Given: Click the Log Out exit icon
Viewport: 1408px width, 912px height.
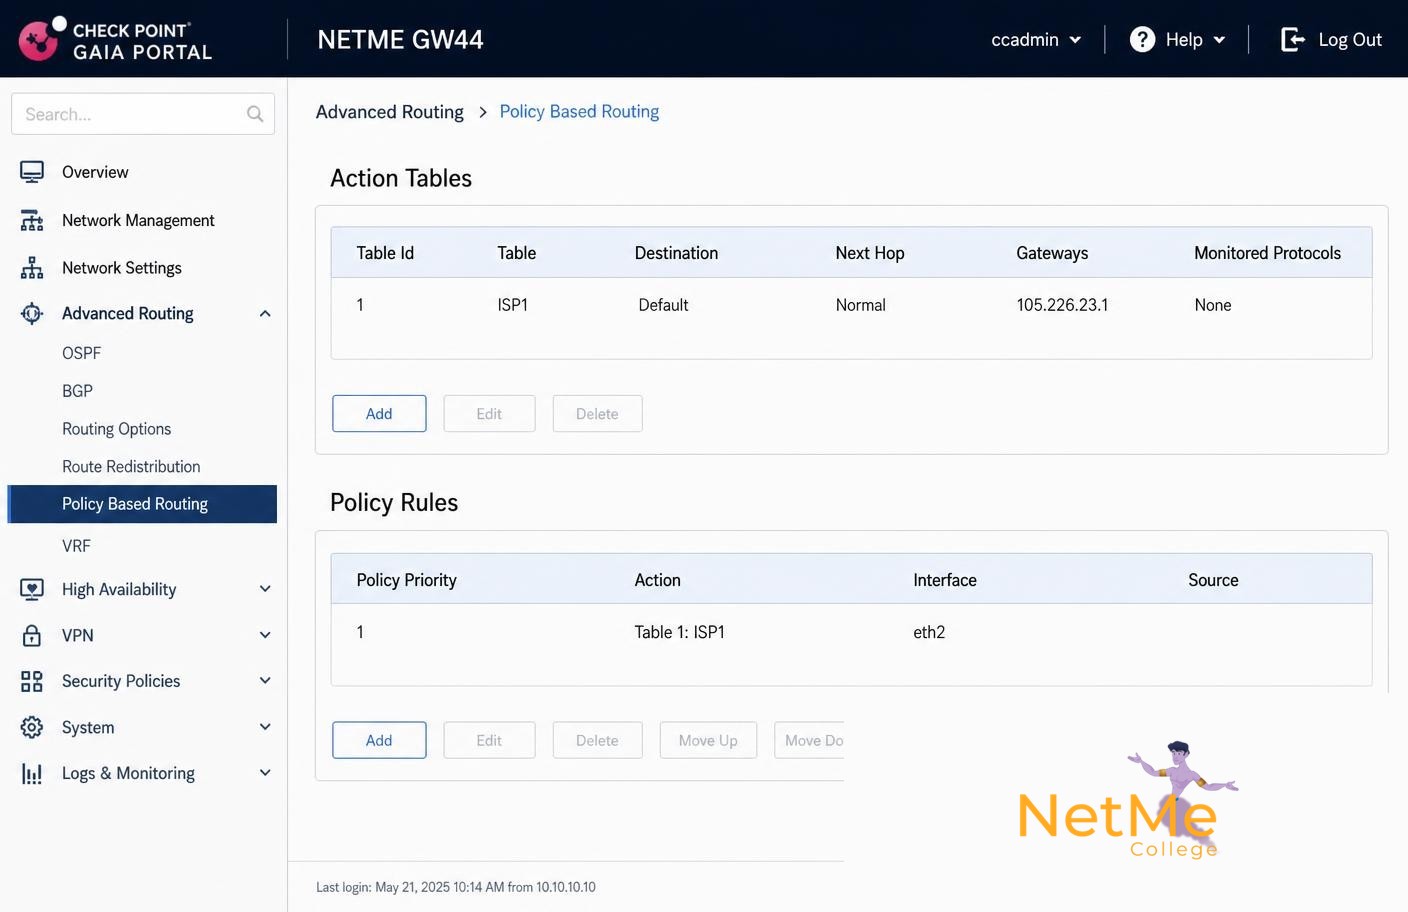Looking at the screenshot, I should (1293, 39).
